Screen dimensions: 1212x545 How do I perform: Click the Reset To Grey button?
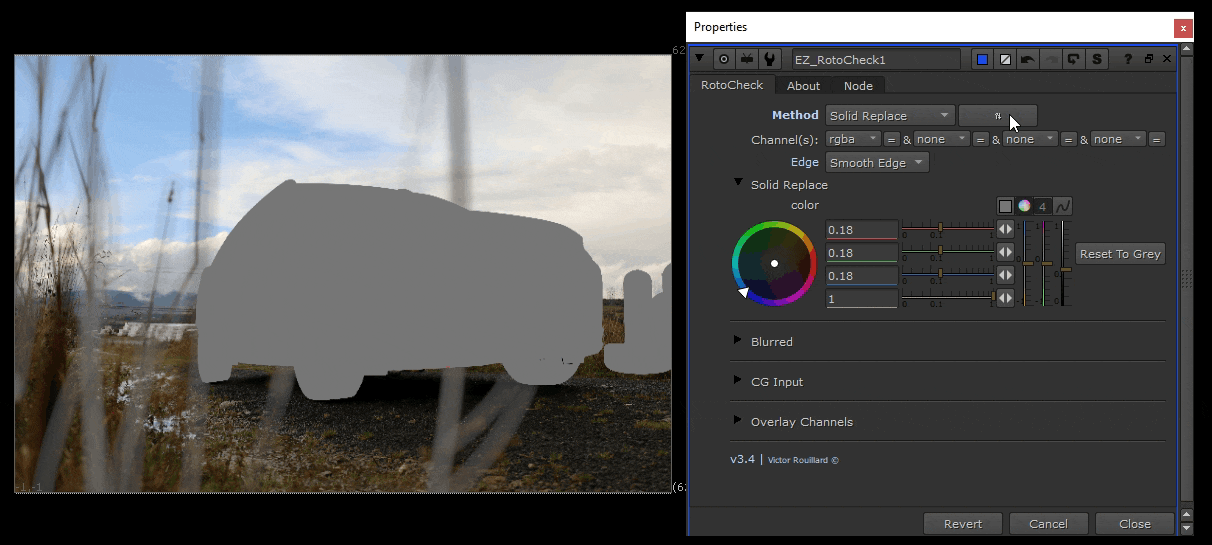click(x=1120, y=254)
